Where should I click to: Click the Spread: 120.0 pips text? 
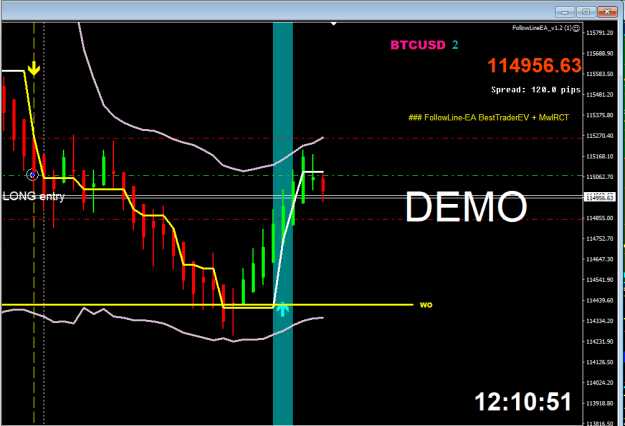535,90
